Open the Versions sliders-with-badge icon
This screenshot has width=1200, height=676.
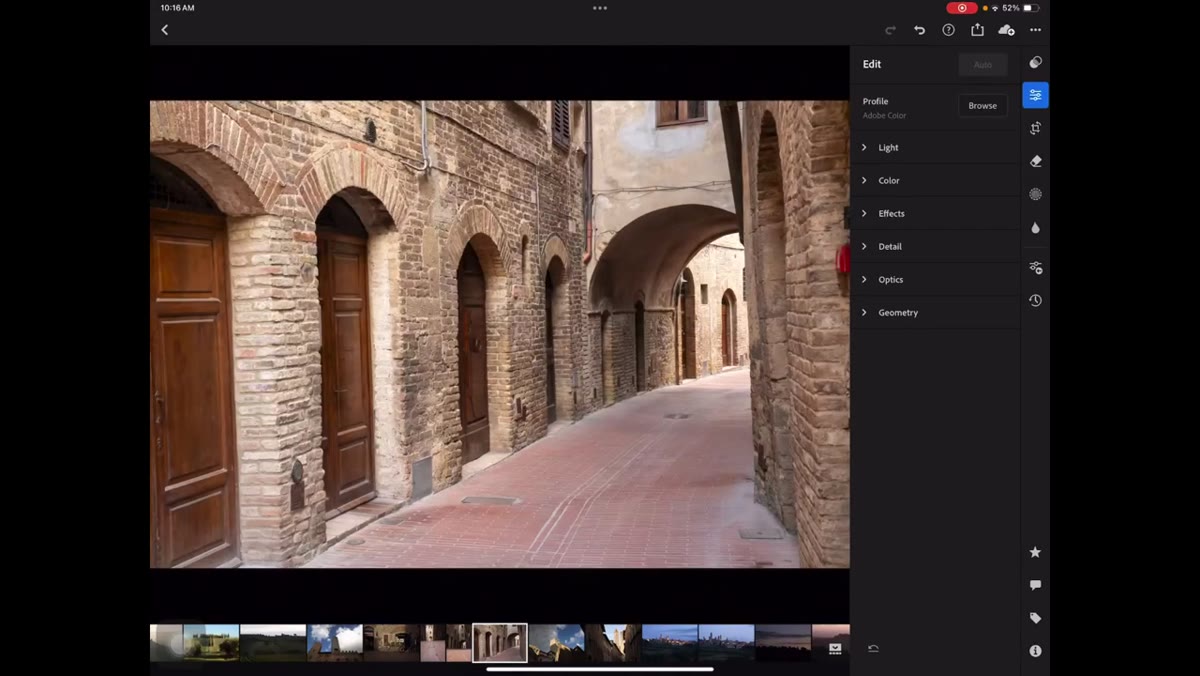[x=1035, y=267]
